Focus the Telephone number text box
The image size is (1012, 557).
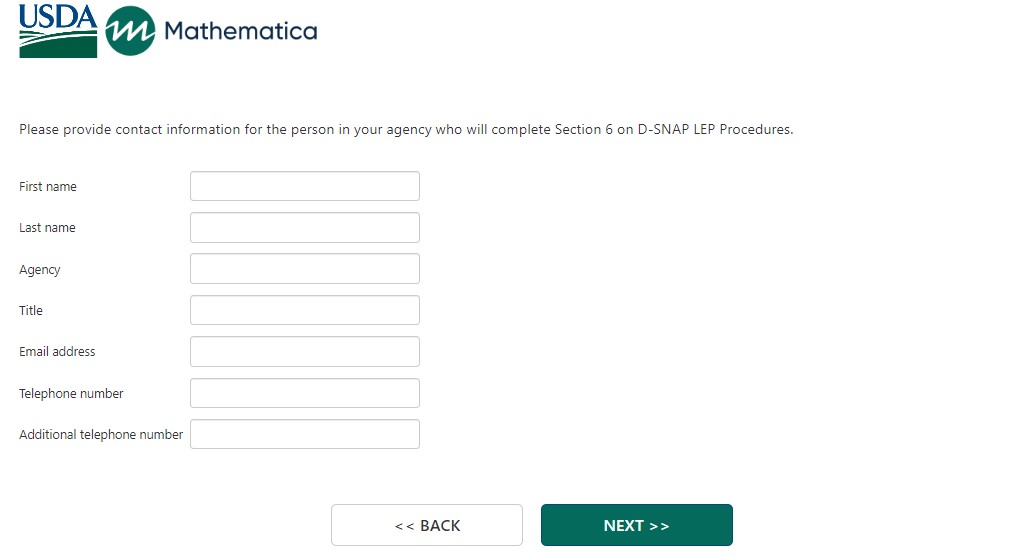[304, 393]
